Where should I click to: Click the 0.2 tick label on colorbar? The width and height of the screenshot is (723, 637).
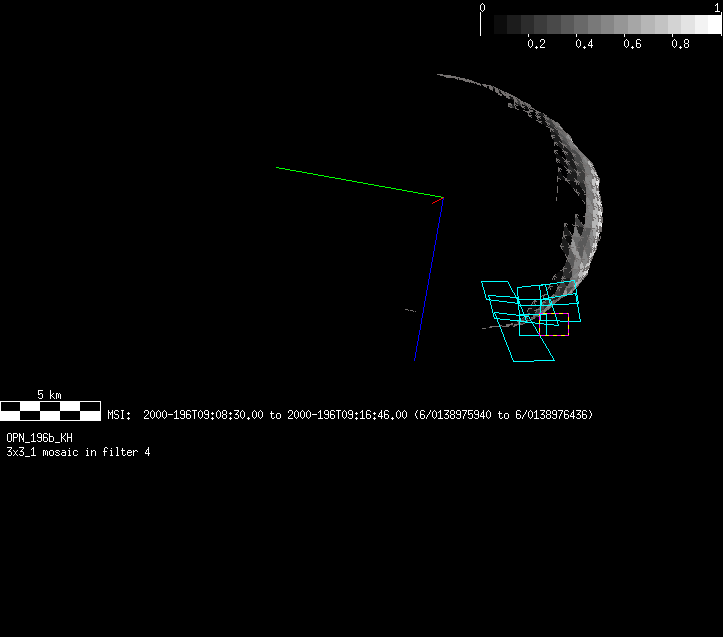pyautogui.click(x=536, y=44)
